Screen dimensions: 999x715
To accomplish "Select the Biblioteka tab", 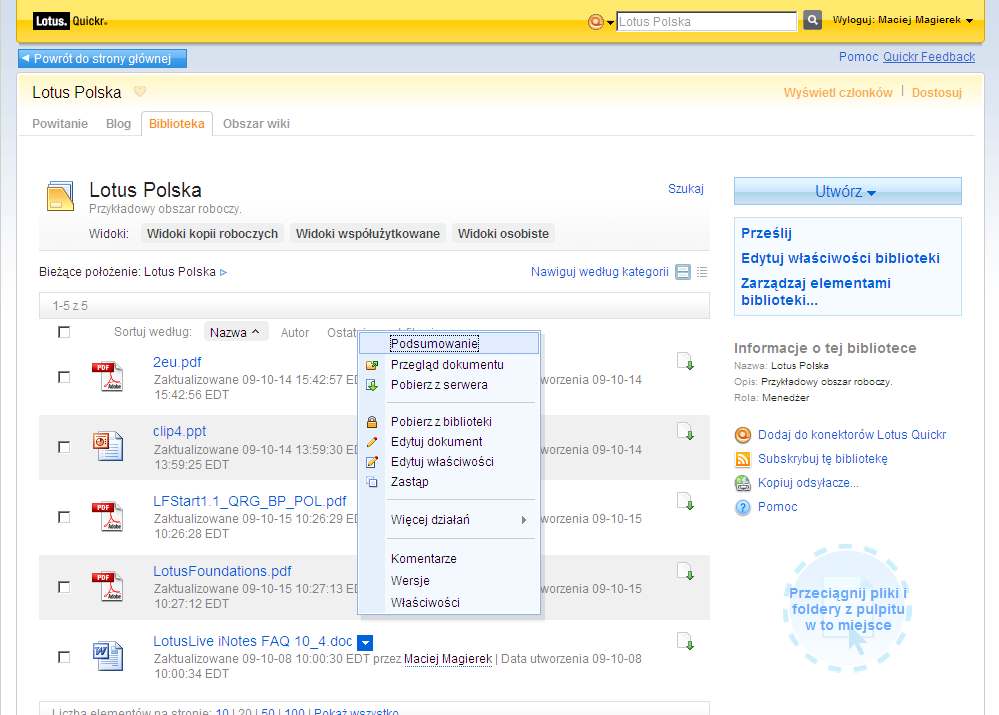I will click(176, 124).
